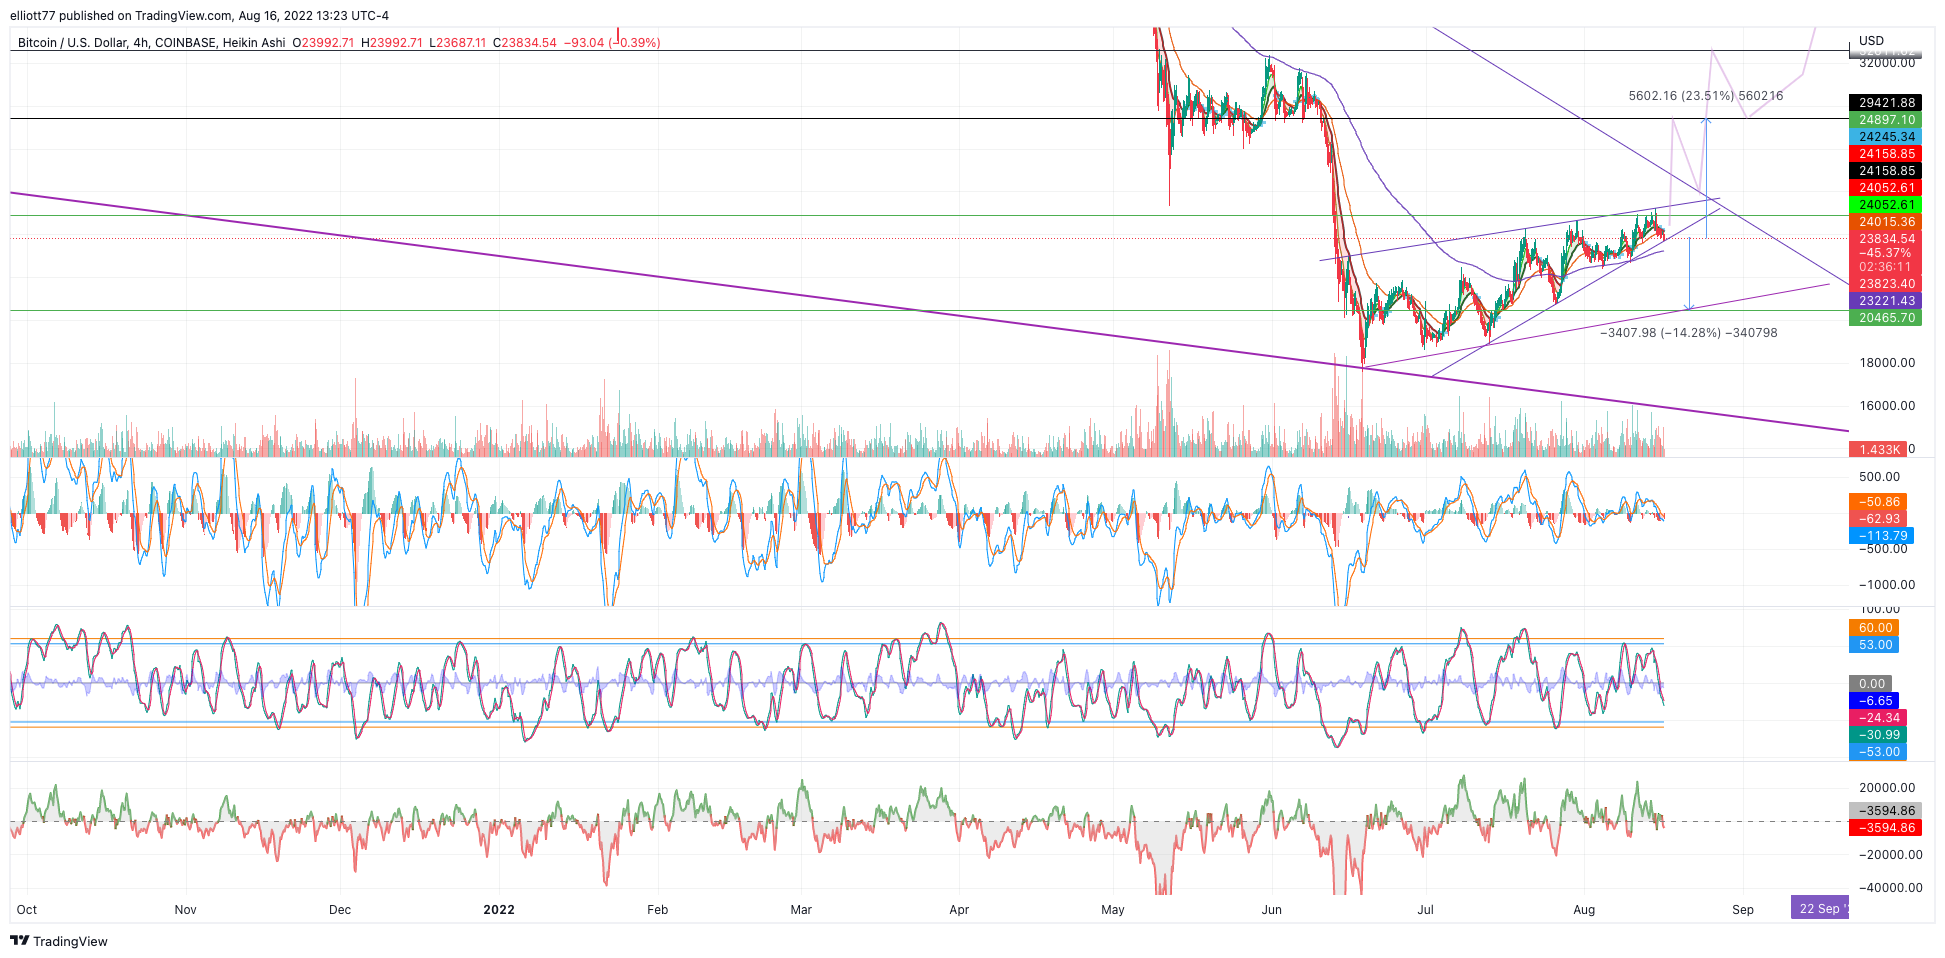Viewport: 1945px width, 958px height.
Task: Click the red 24158.85 price label
Action: tap(1885, 154)
